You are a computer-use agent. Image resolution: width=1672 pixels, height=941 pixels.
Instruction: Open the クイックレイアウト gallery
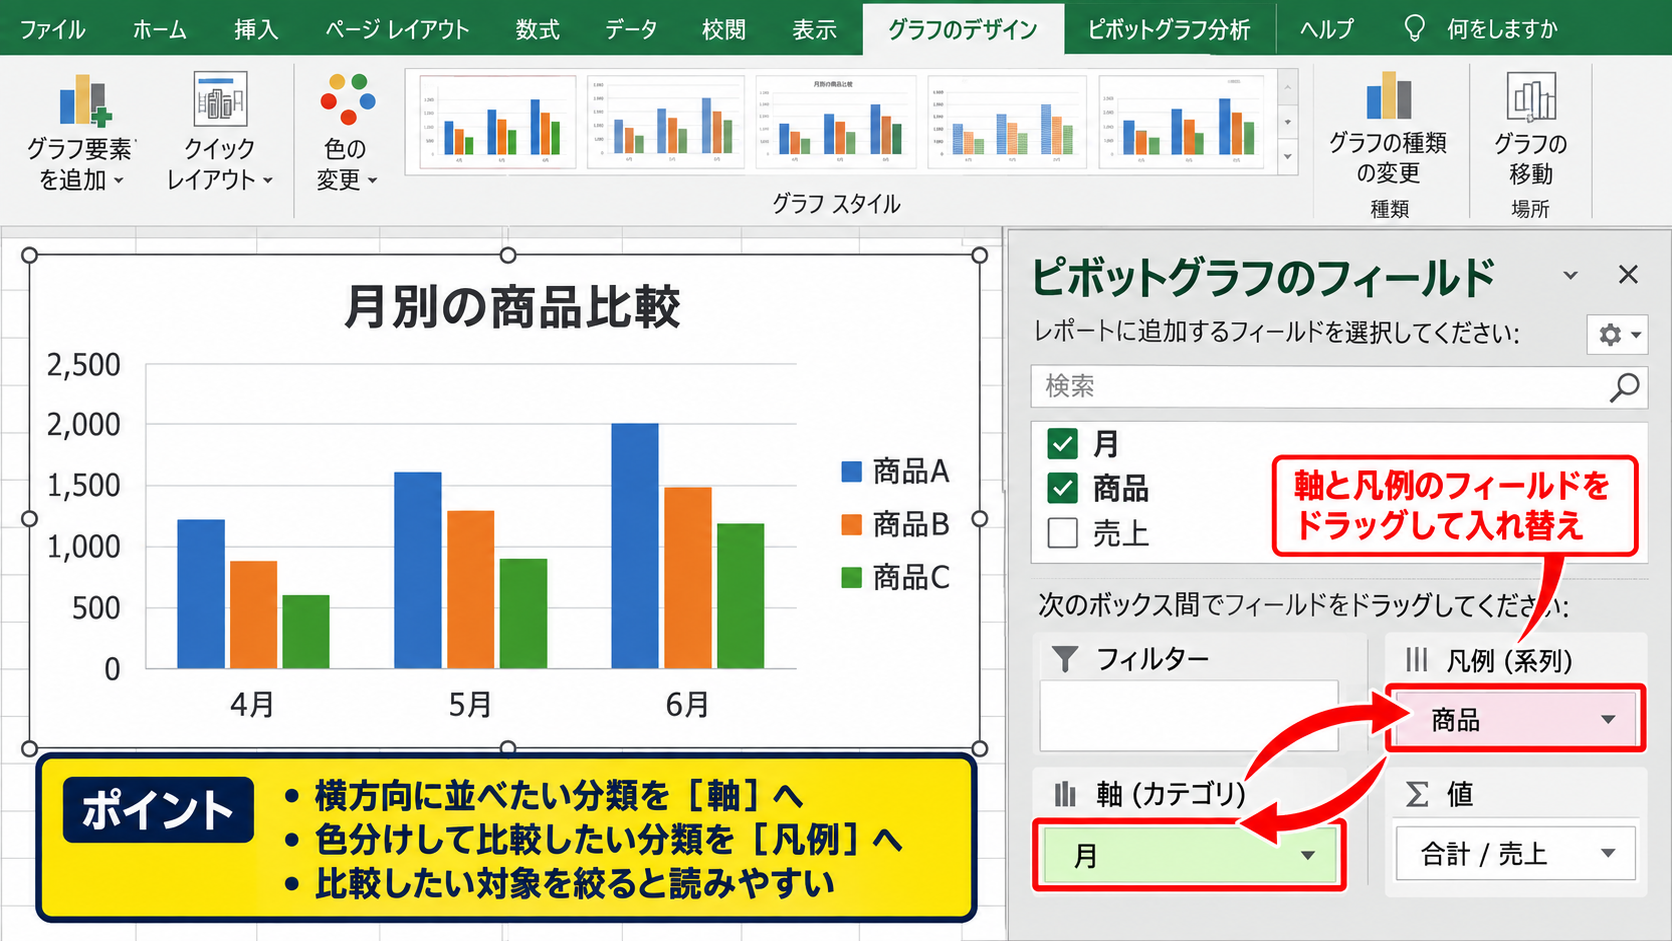[x=220, y=133]
